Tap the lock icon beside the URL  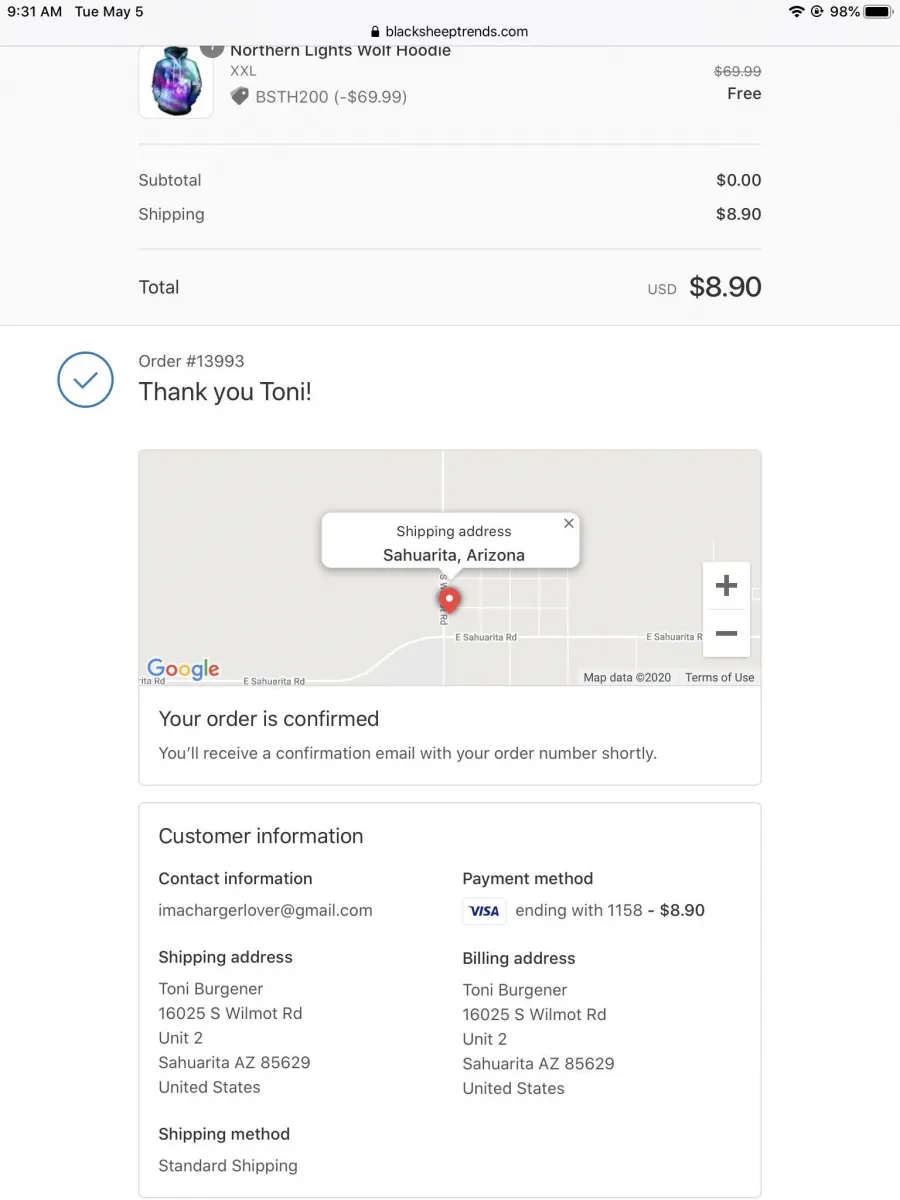tap(376, 31)
